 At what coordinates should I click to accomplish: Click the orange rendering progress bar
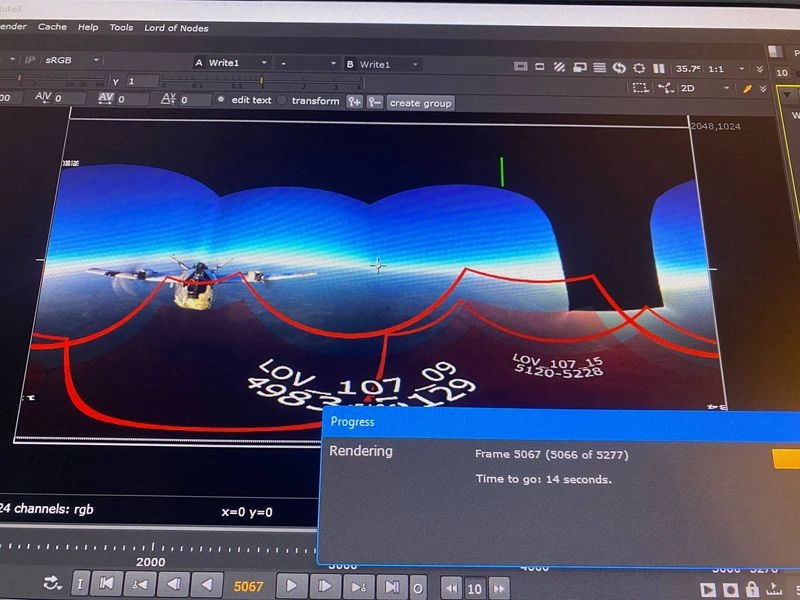coord(786,459)
